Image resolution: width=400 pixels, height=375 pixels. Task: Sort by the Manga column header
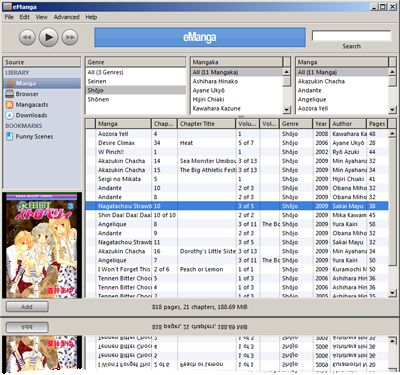[x=123, y=124]
